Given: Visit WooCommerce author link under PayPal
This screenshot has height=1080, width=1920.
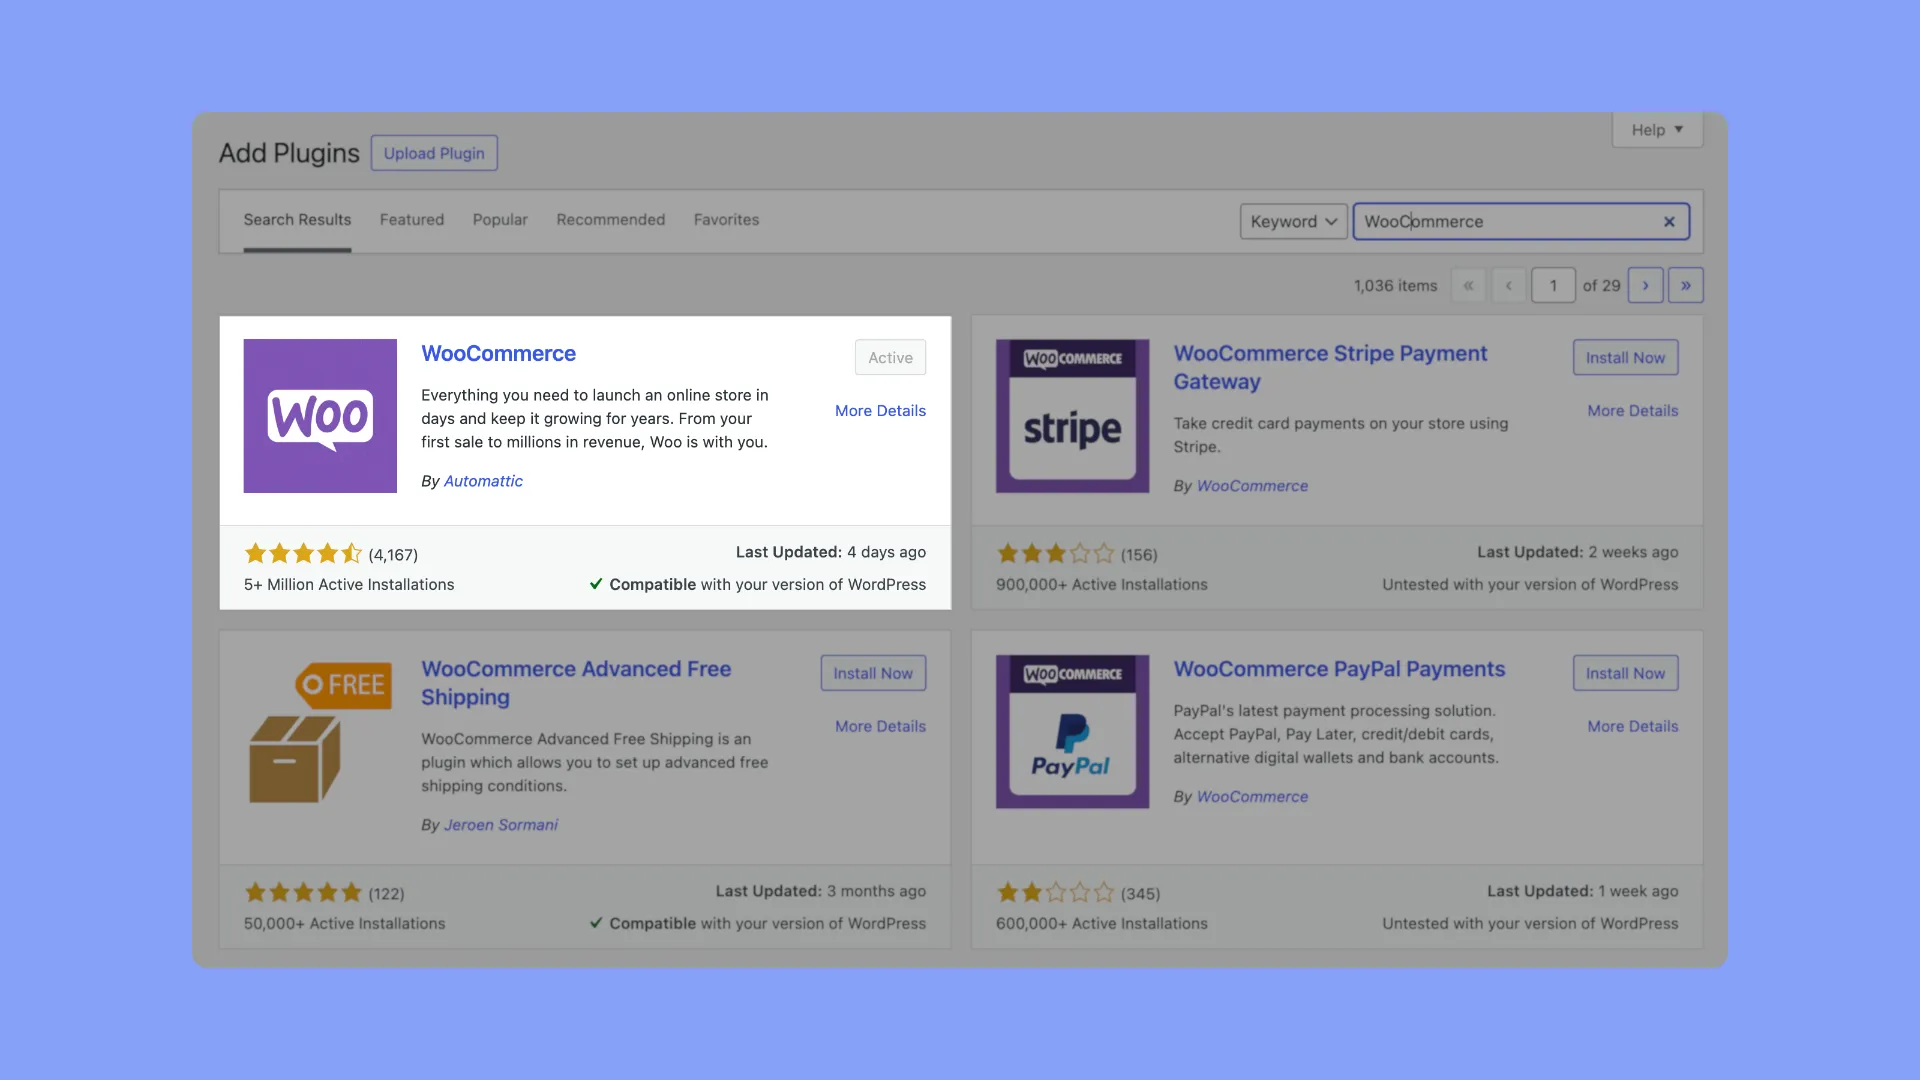Looking at the screenshot, I should (x=1252, y=797).
